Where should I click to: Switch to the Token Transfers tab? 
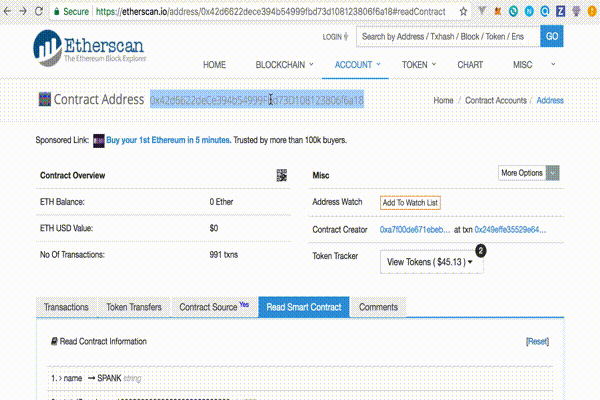coord(134,307)
